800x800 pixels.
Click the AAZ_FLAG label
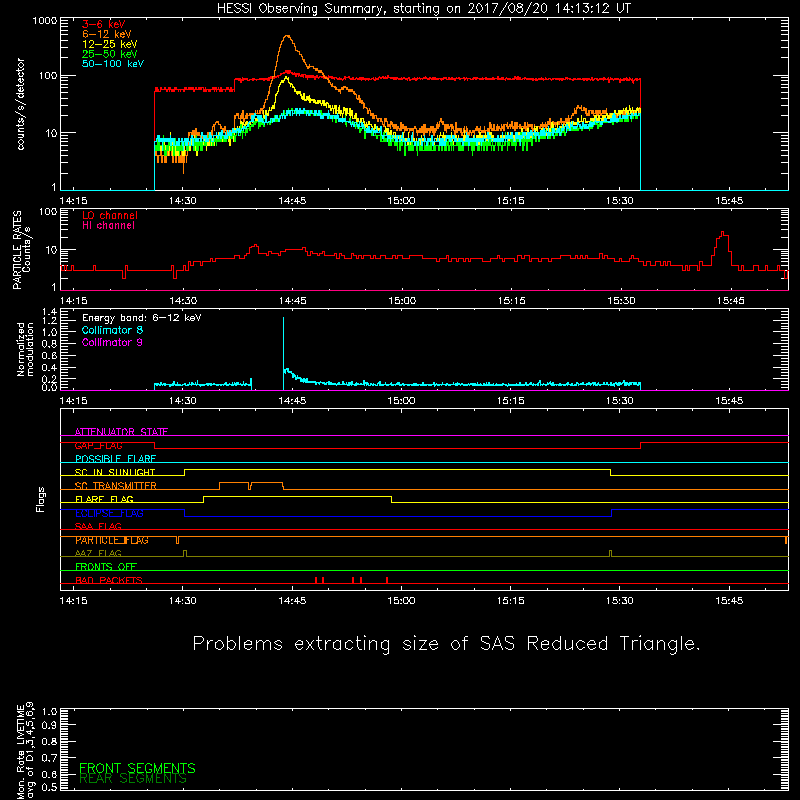98,553
